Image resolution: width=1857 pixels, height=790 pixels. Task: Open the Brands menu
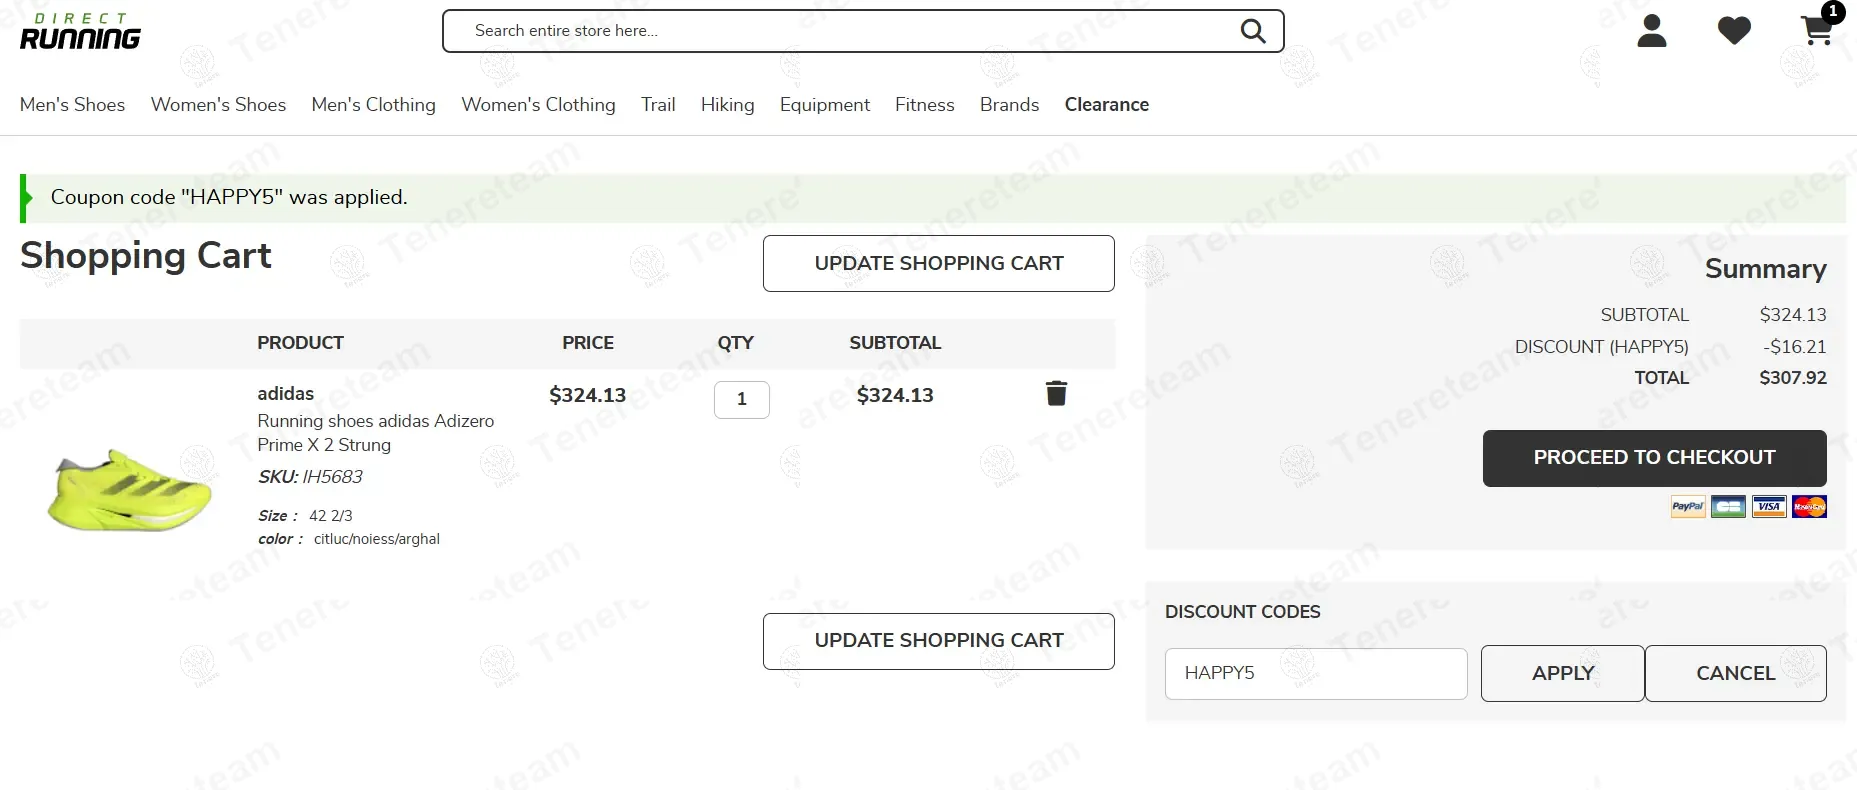pos(1009,105)
